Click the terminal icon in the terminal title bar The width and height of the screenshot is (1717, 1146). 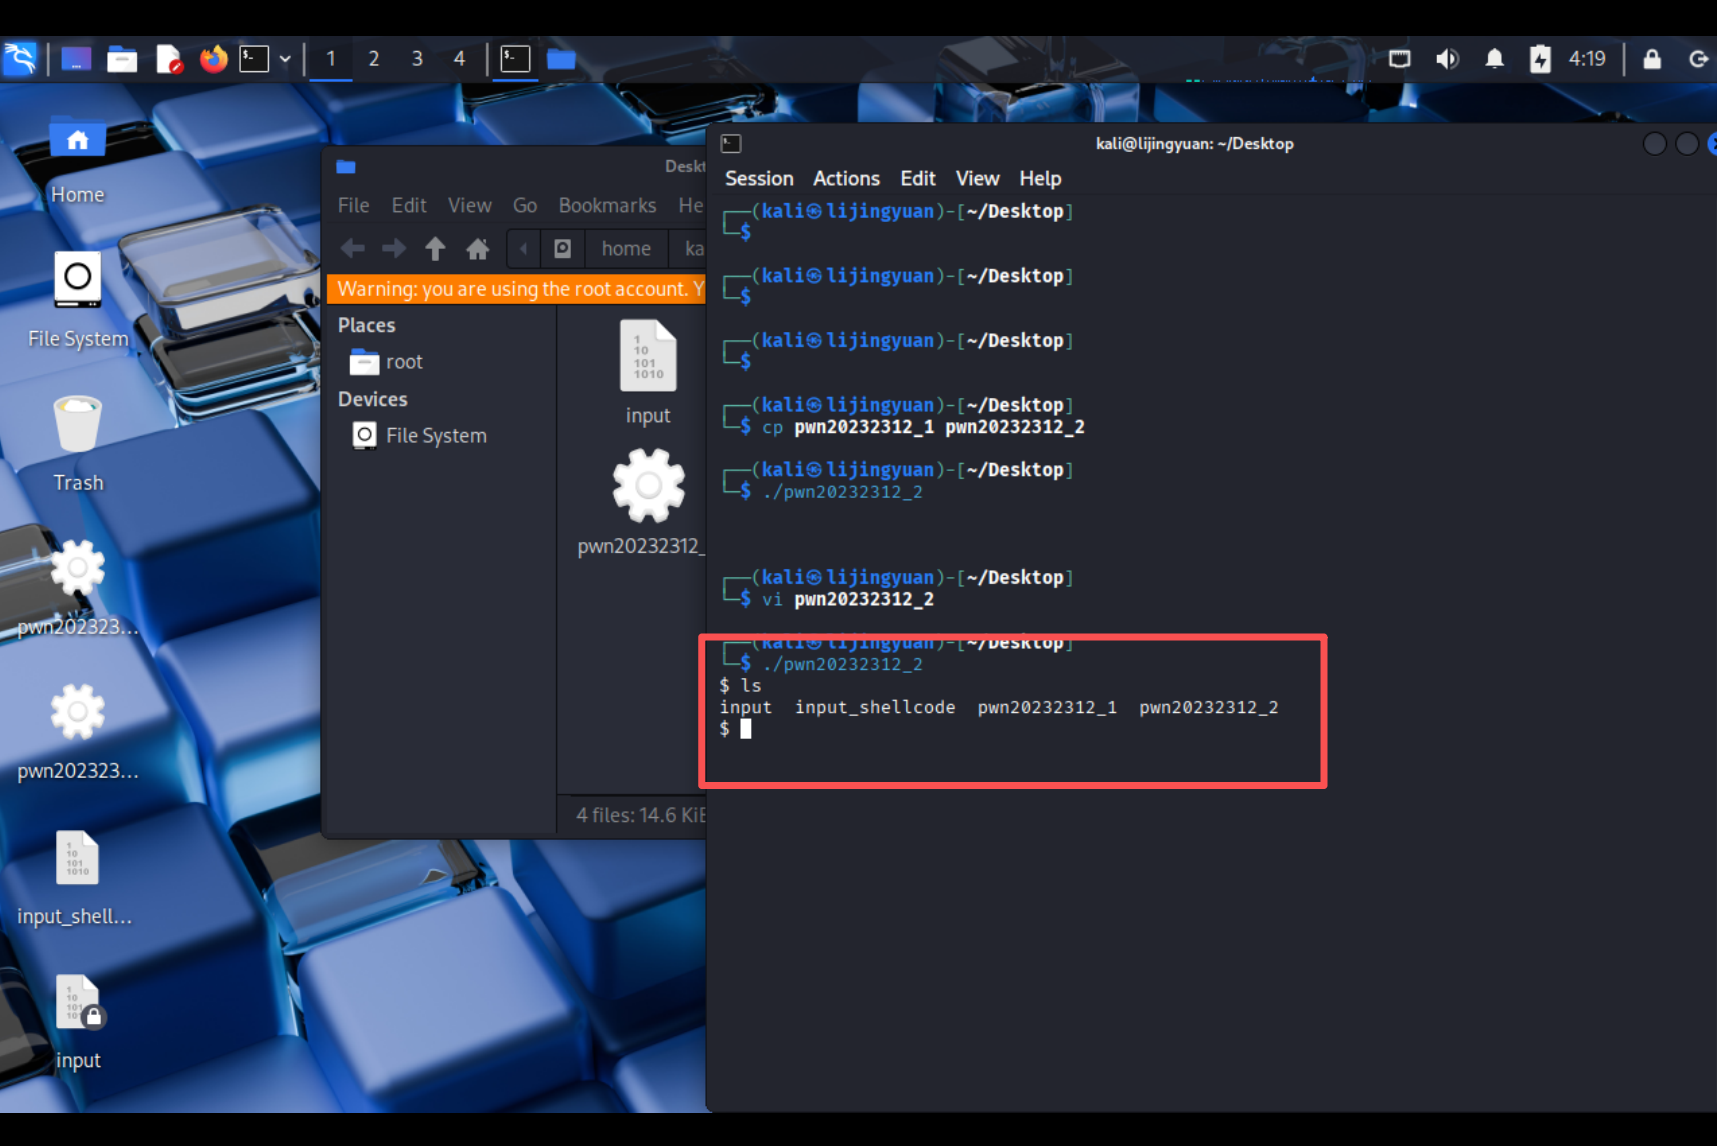[731, 144]
